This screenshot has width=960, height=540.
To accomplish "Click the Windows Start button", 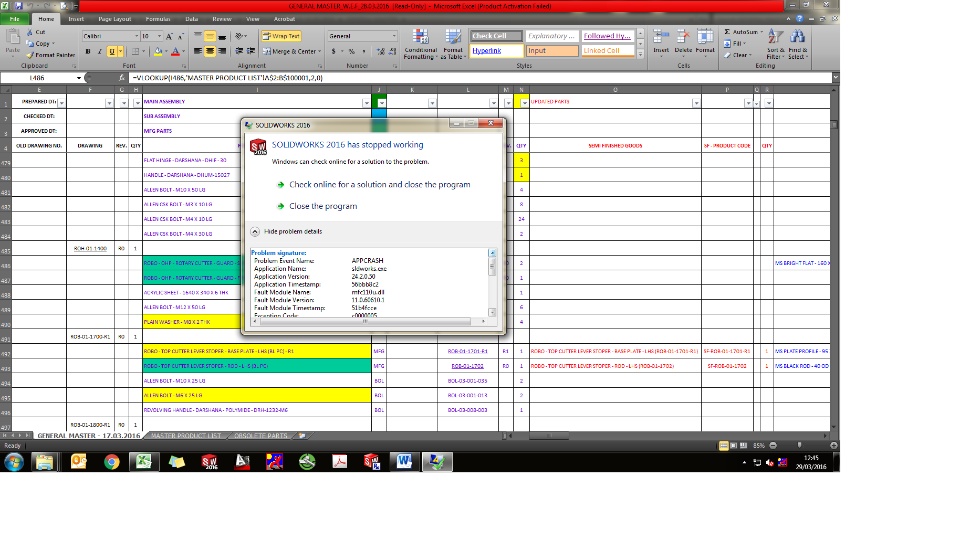I will [13, 462].
